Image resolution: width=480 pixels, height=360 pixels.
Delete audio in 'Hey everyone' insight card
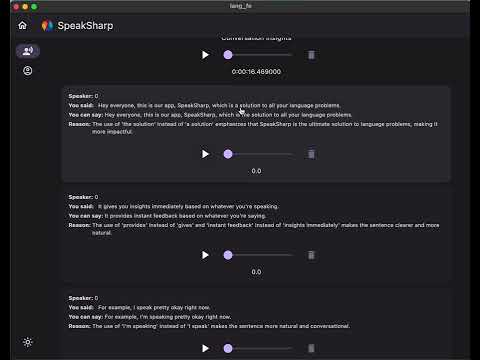[311, 154]
